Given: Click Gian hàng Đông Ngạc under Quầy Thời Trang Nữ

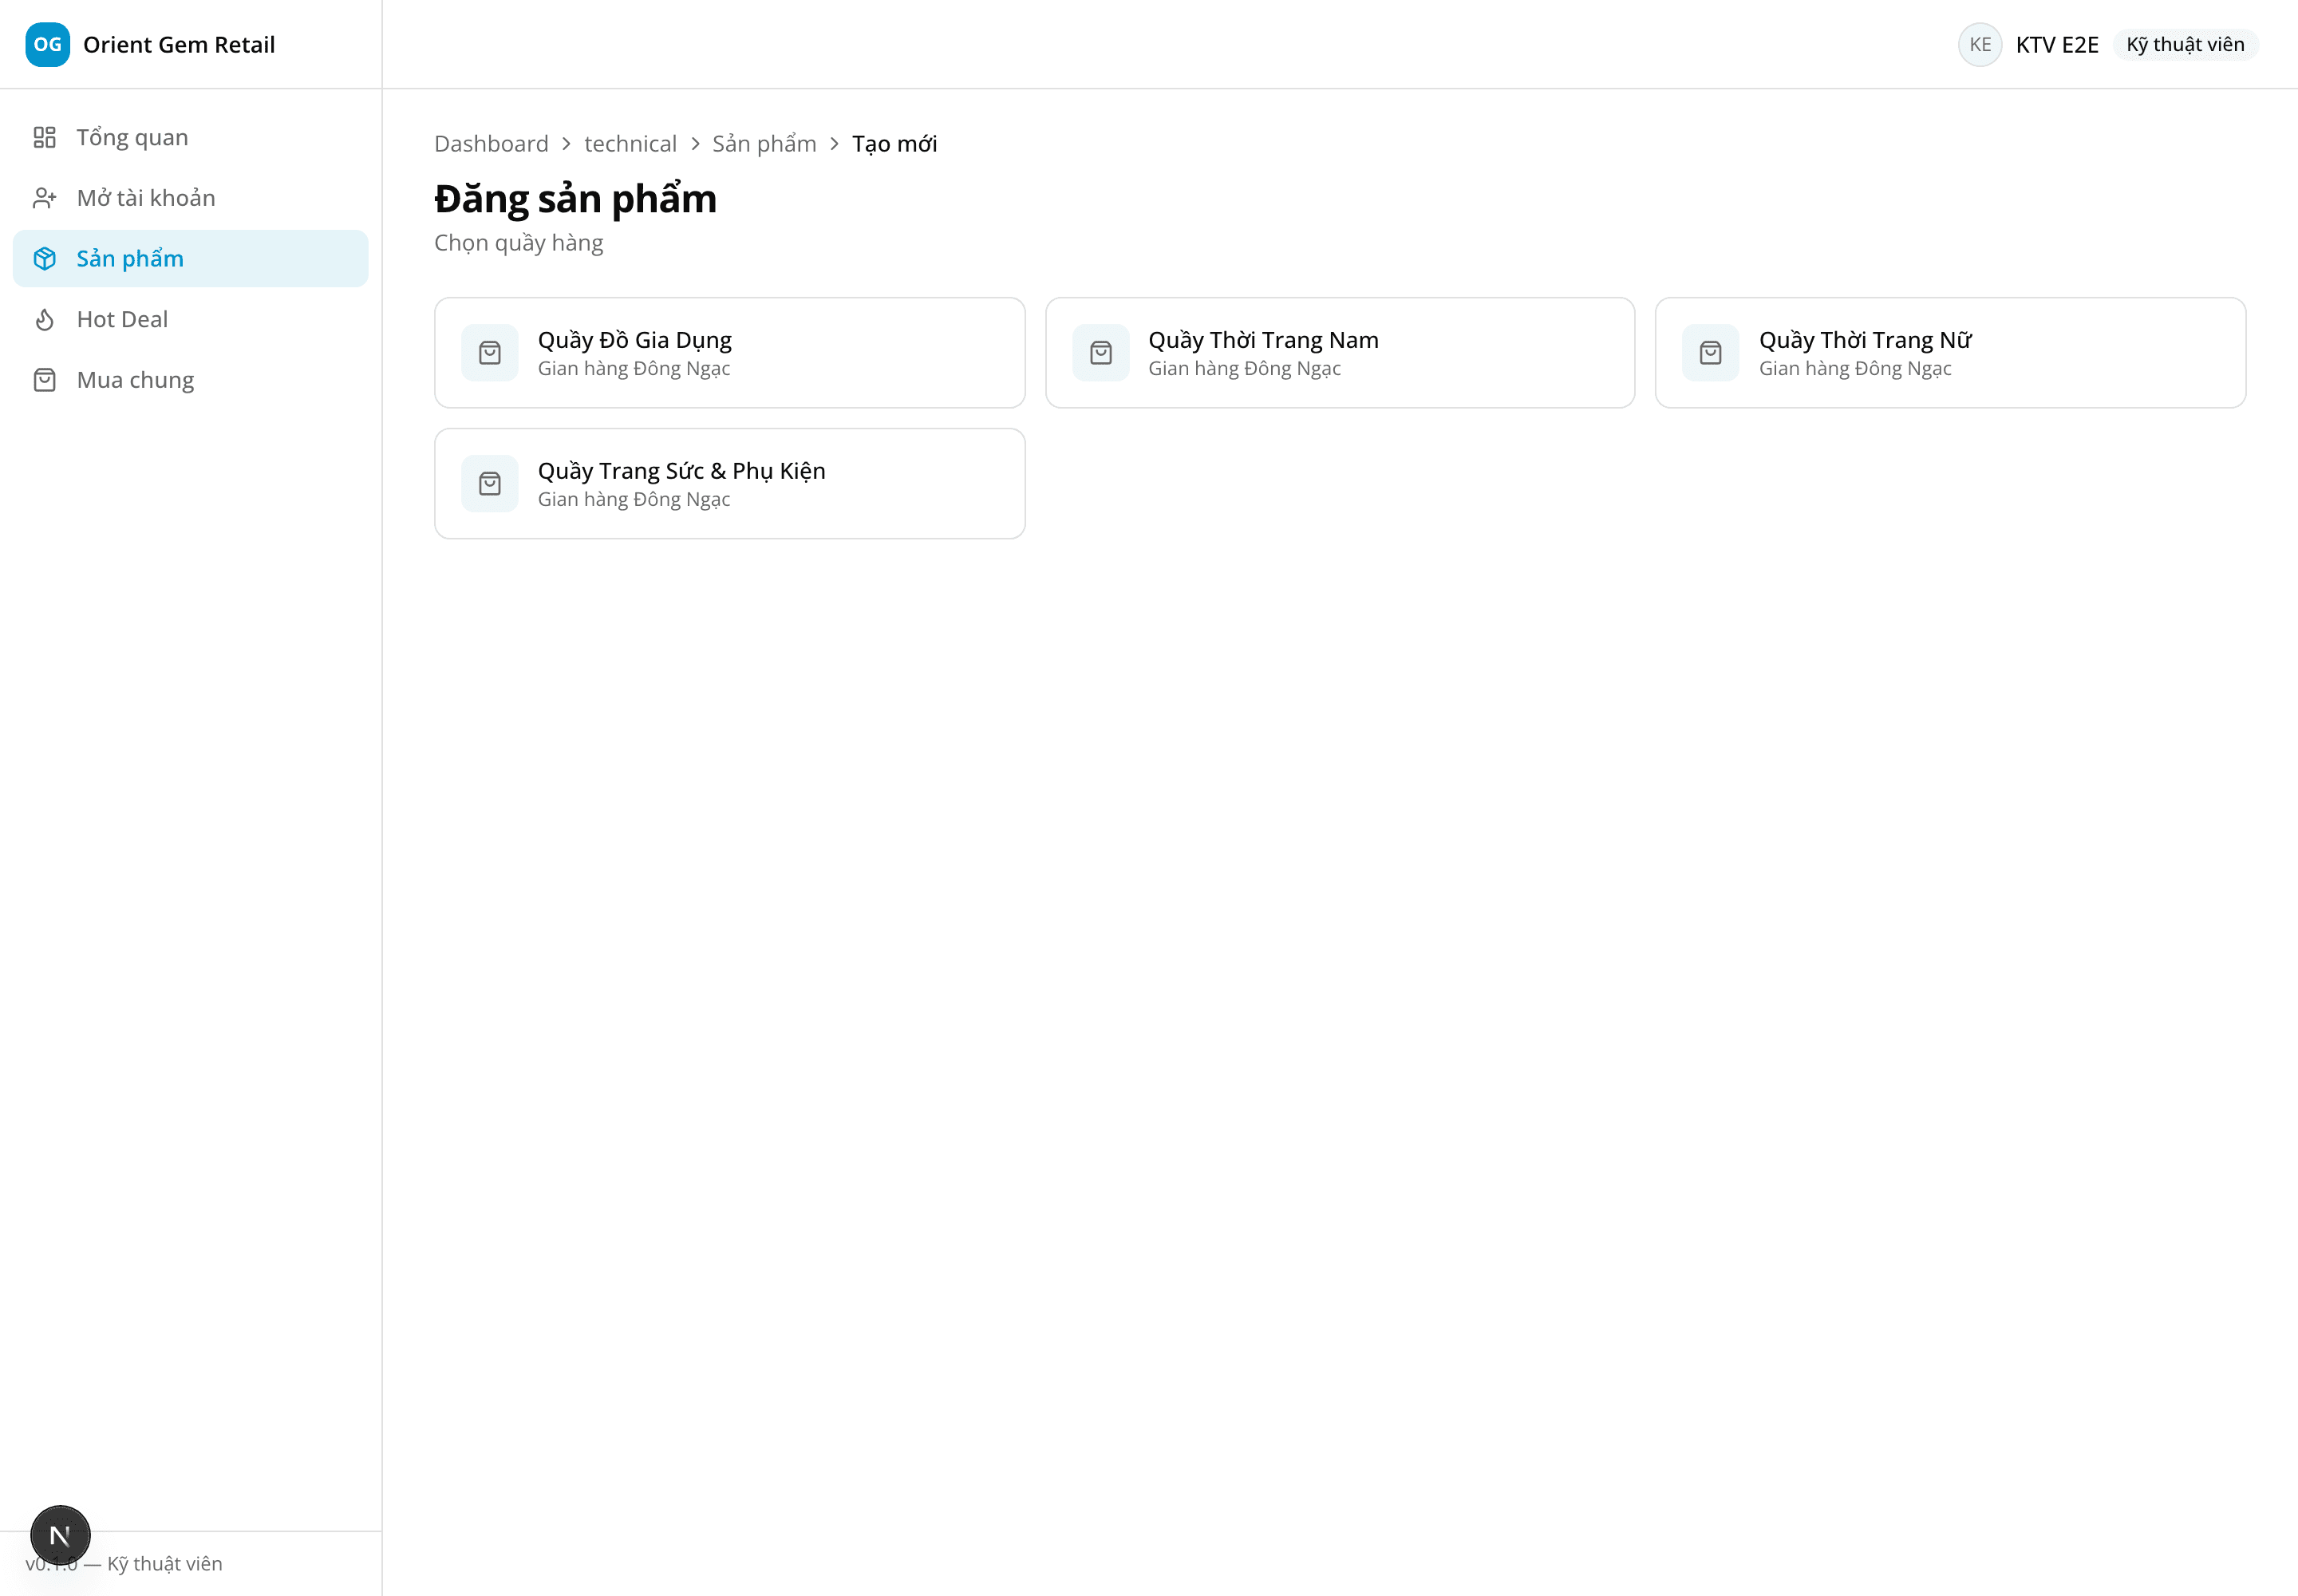Looking at the screenshot, I should point(1855,369).
